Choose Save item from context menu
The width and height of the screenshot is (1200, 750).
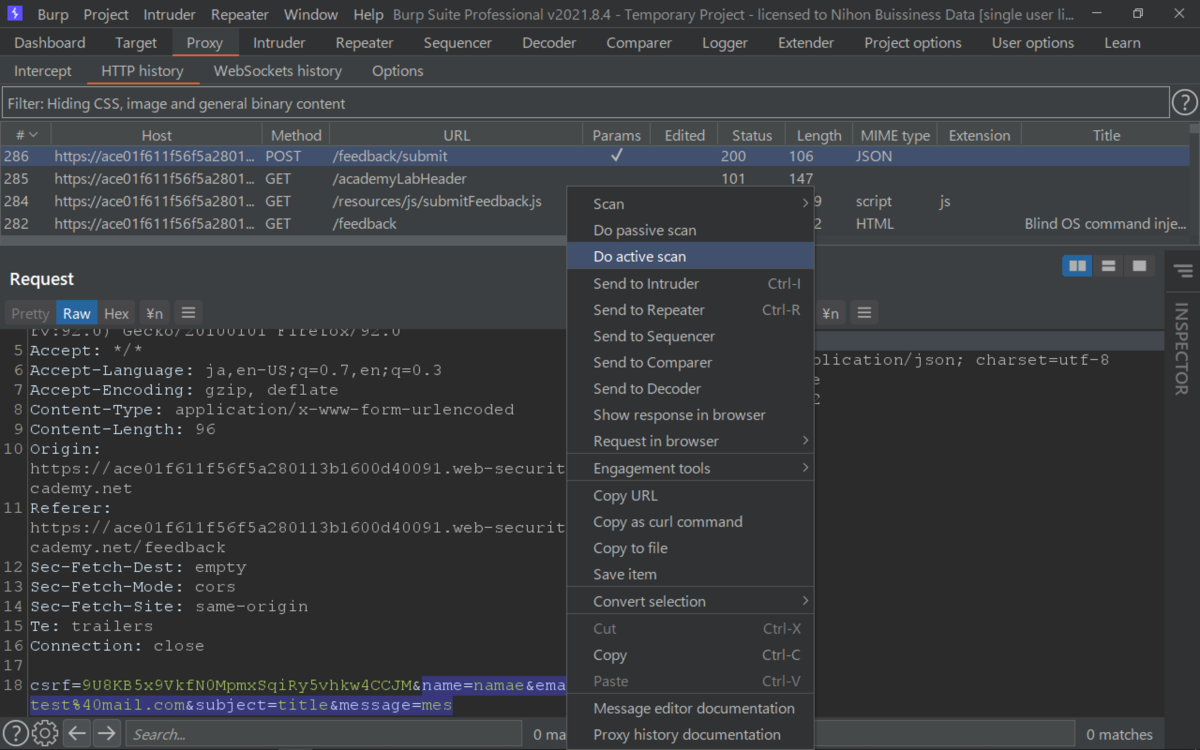coord(690,574)
